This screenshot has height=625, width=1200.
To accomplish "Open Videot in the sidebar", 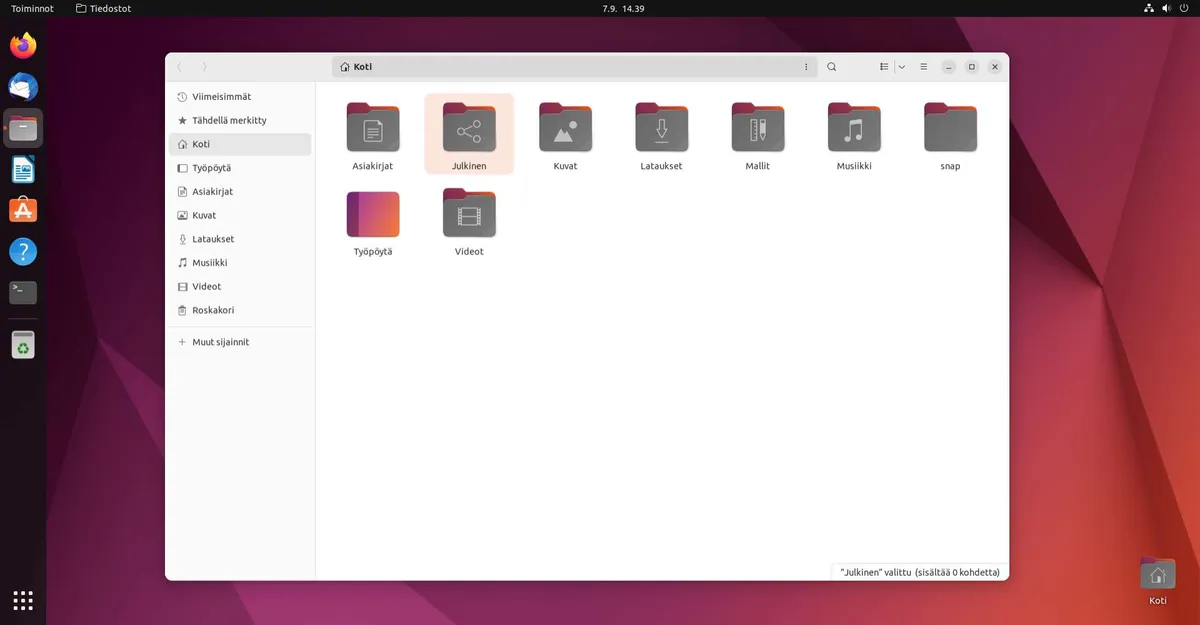I will coord(240,286).
